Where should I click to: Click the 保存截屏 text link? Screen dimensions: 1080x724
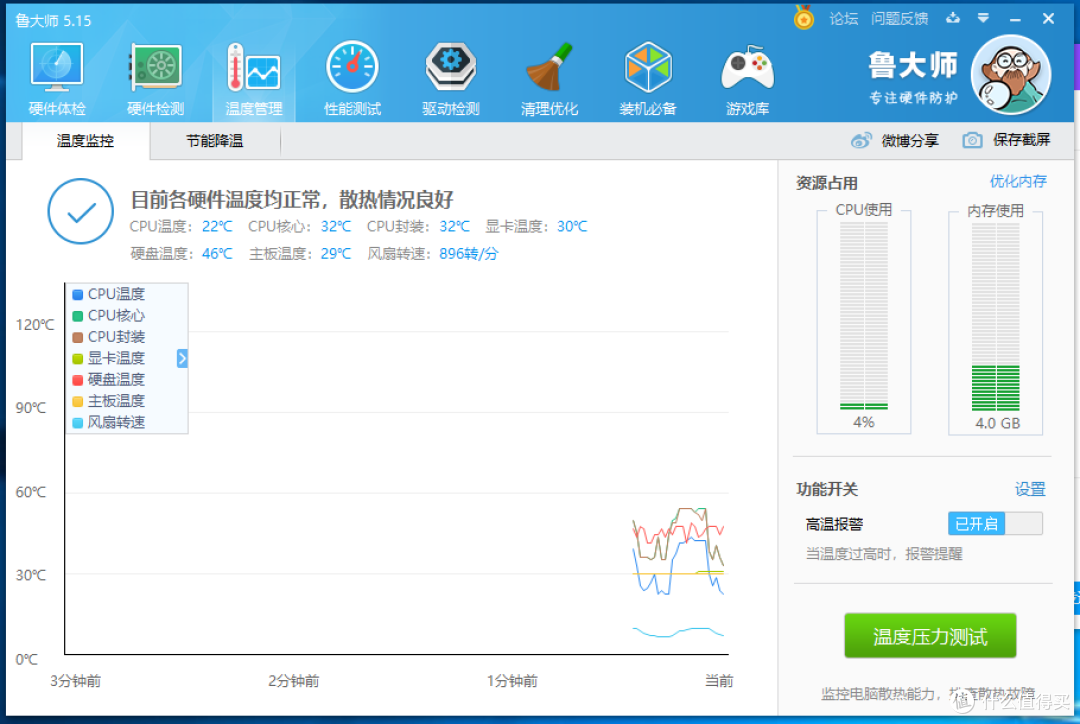click(1021, 140)
